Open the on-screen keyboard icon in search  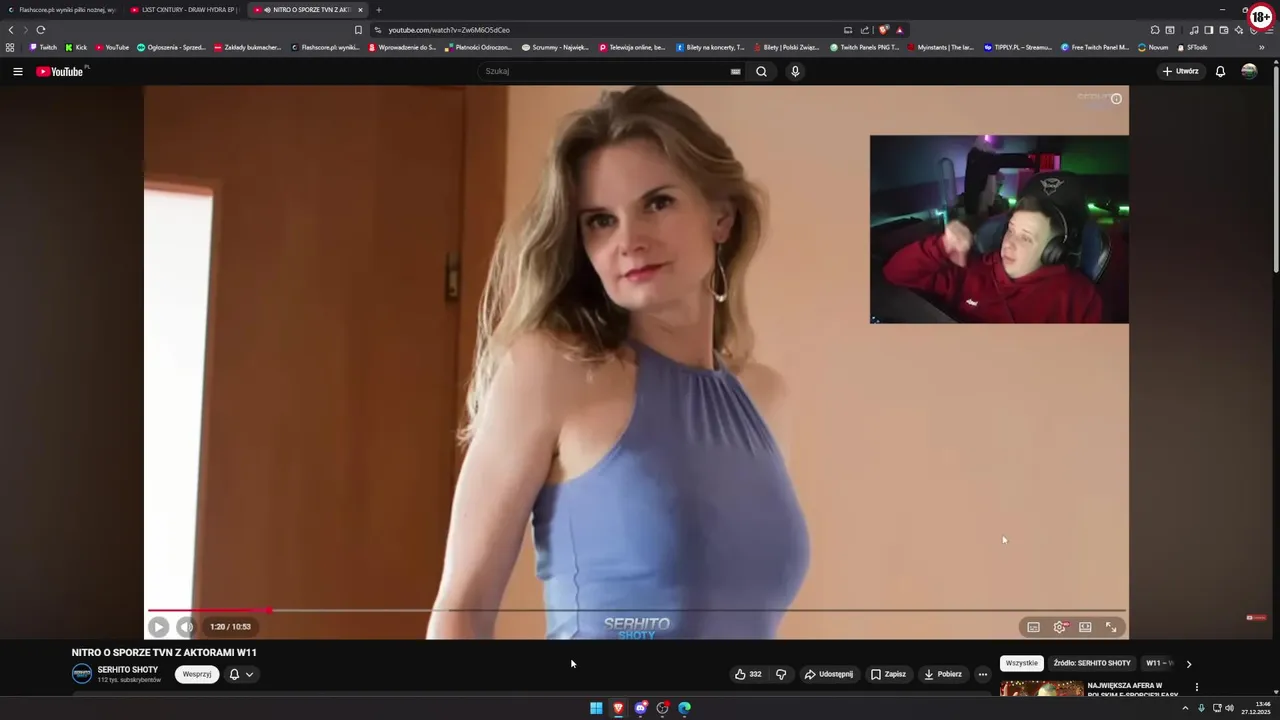coord(735,71)
